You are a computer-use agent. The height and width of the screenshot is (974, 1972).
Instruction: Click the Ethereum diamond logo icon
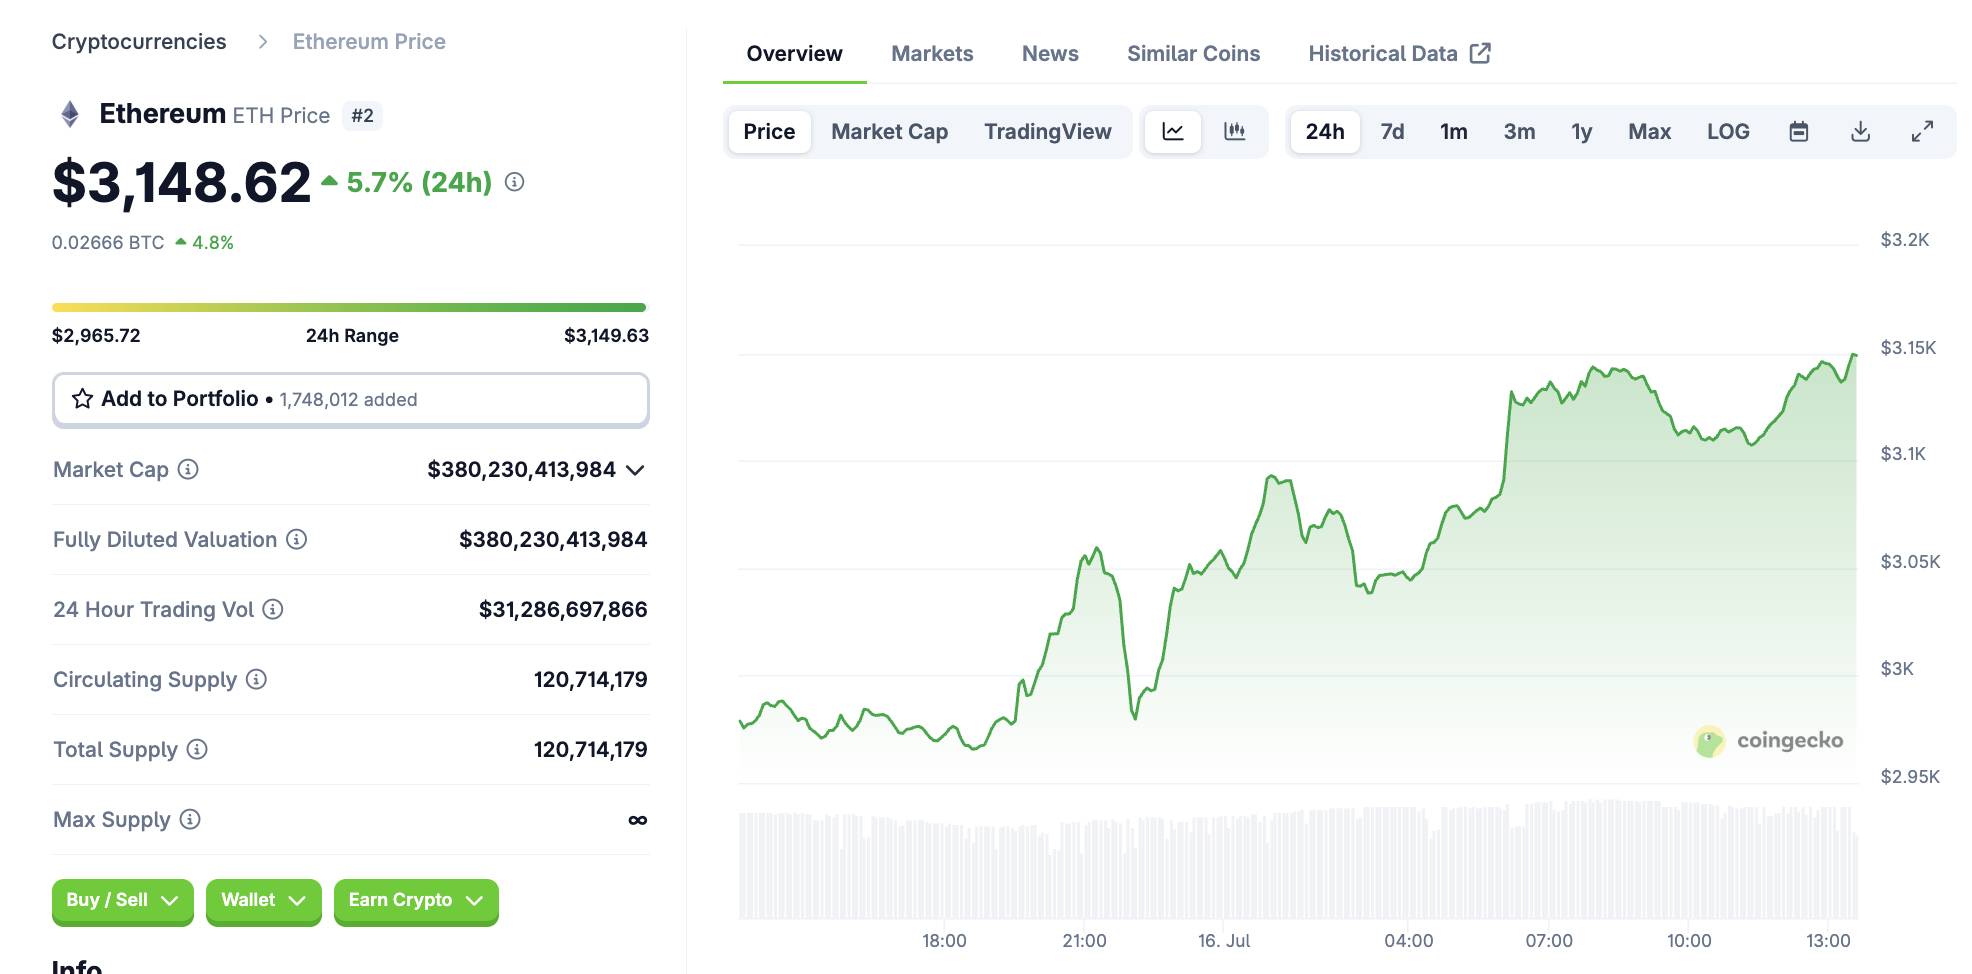[70, 114]
